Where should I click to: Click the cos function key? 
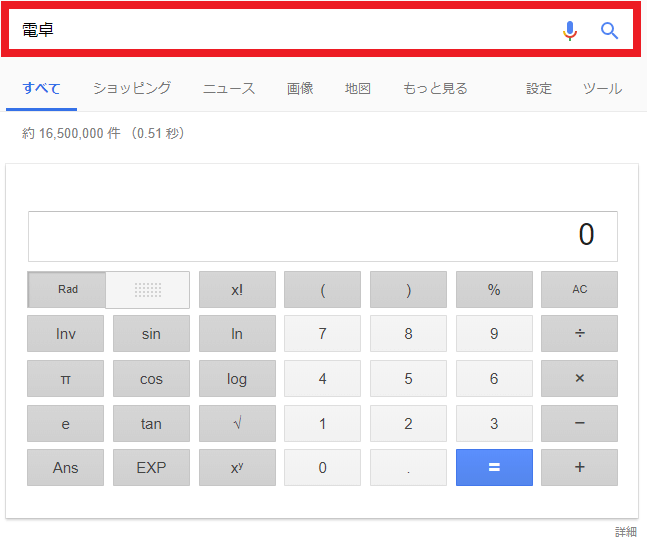click(x=151, y=378)
